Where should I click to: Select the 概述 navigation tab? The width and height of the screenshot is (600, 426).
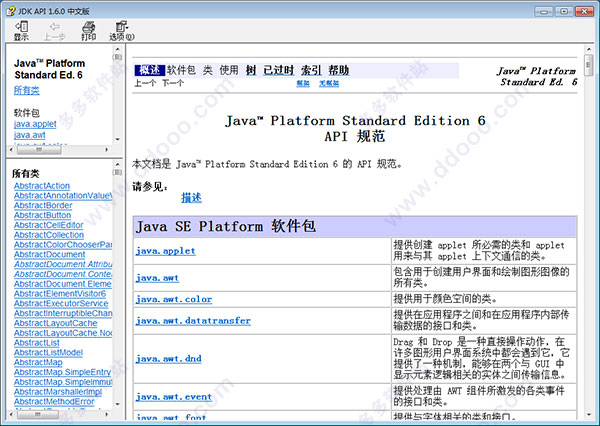pyautogui.click(x=149, y=70)
